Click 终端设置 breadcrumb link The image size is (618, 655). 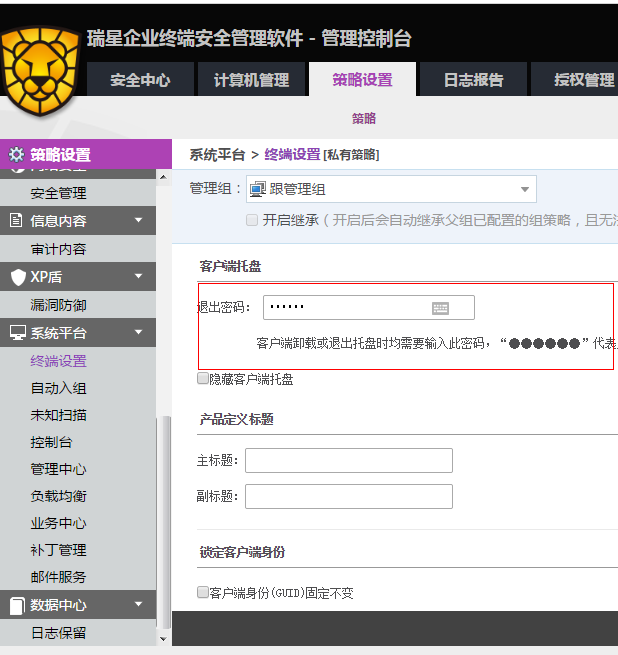point(292,155)
